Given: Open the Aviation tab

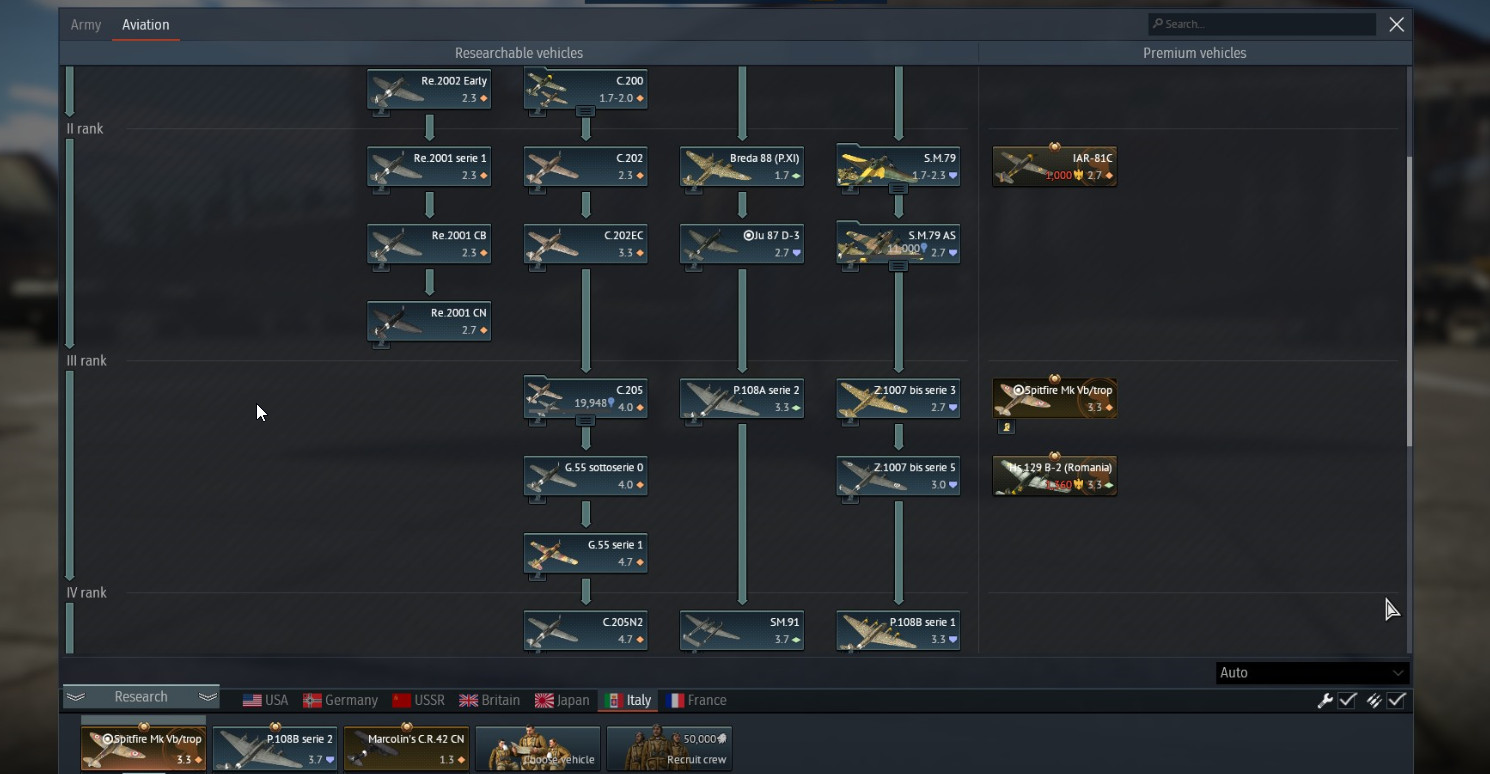Looking at the screenshot, I should click(x=146, y=25).
